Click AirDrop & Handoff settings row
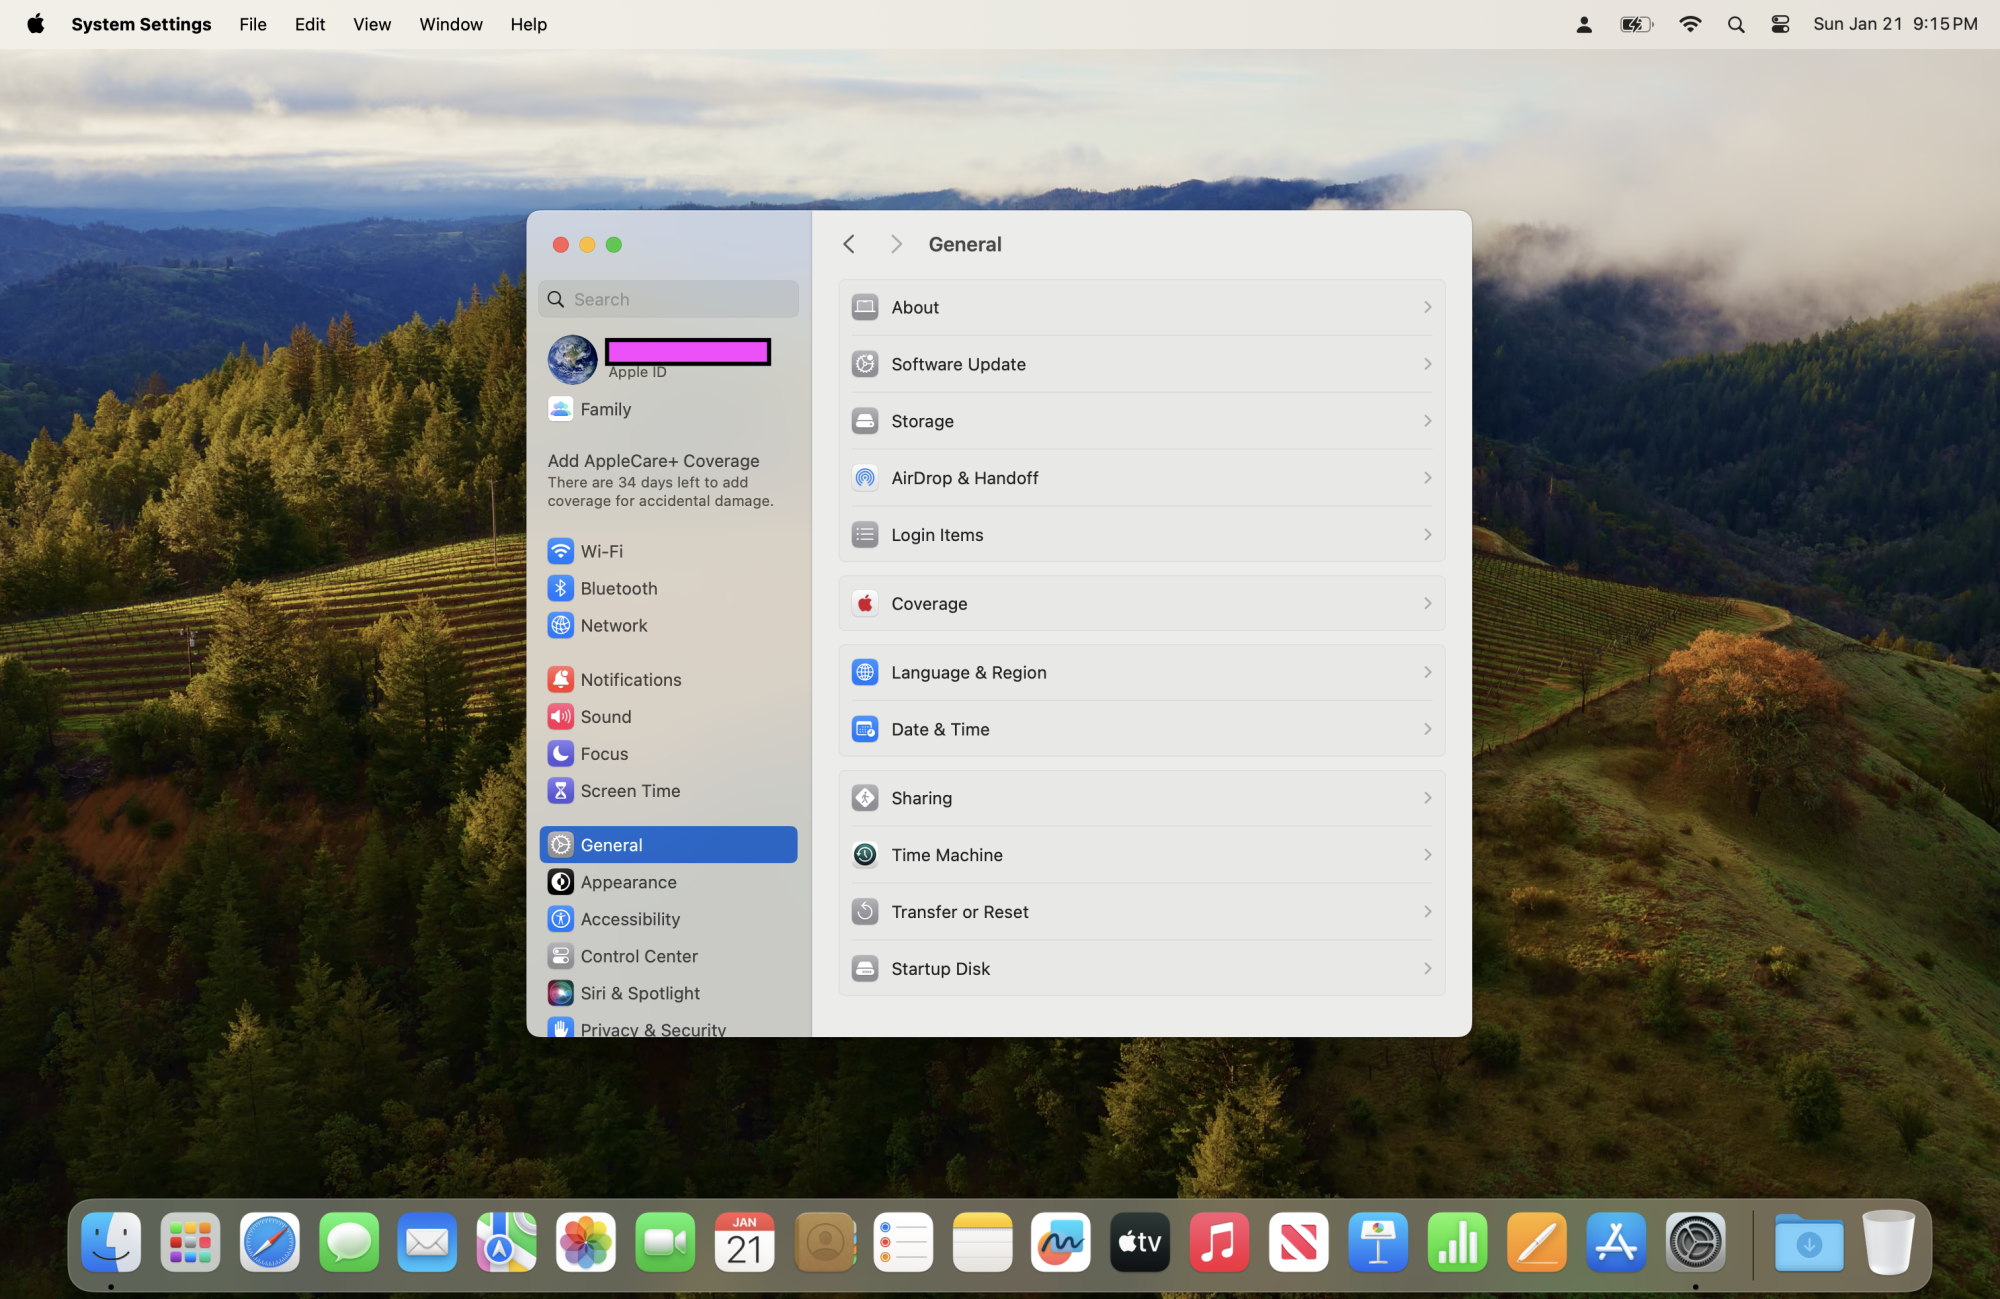The image size is (2000, 1299). [1141, 477]
